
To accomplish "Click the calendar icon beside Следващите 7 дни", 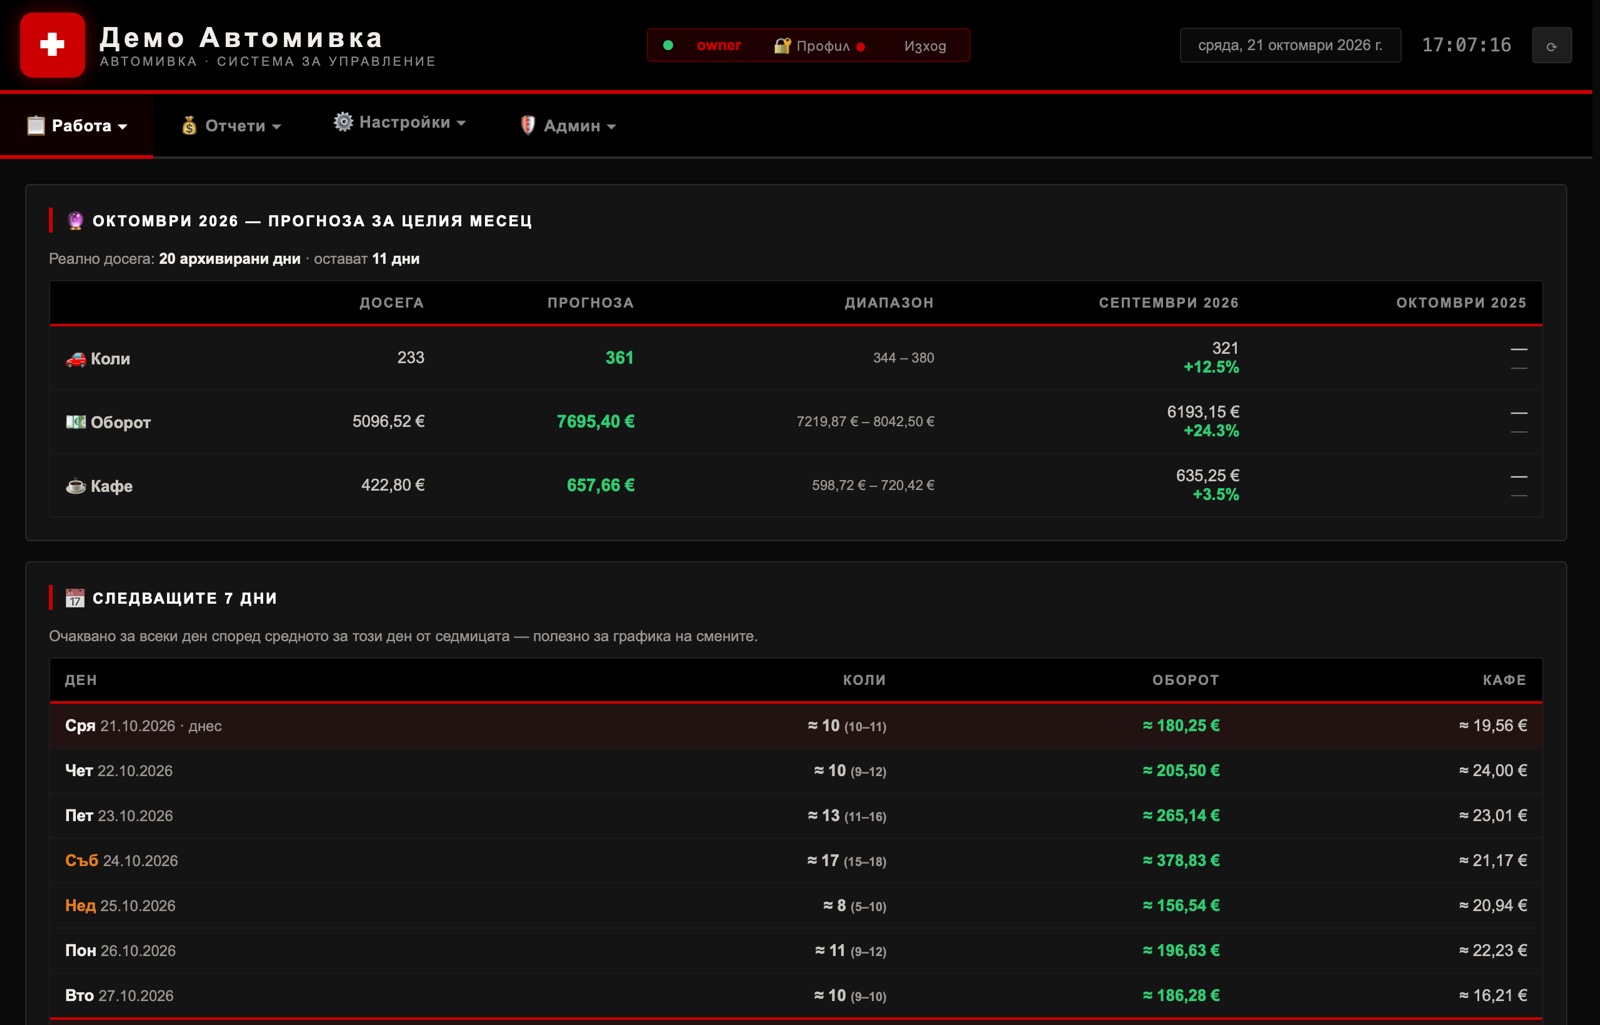I will pyautogui.click(x=75, y=598).
